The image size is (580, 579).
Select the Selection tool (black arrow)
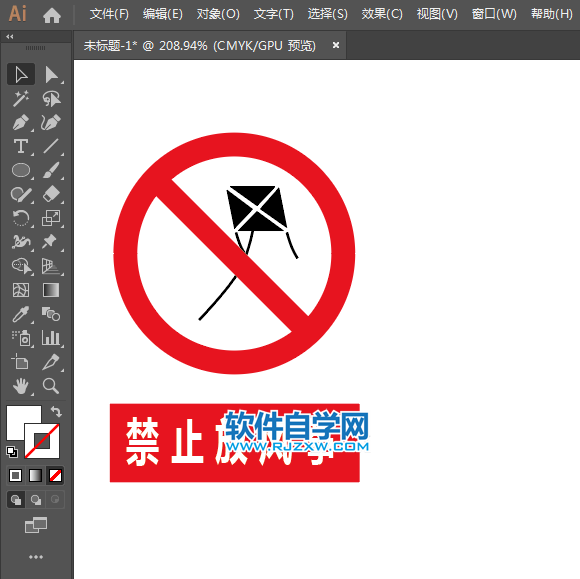click(x=21, y=74)
